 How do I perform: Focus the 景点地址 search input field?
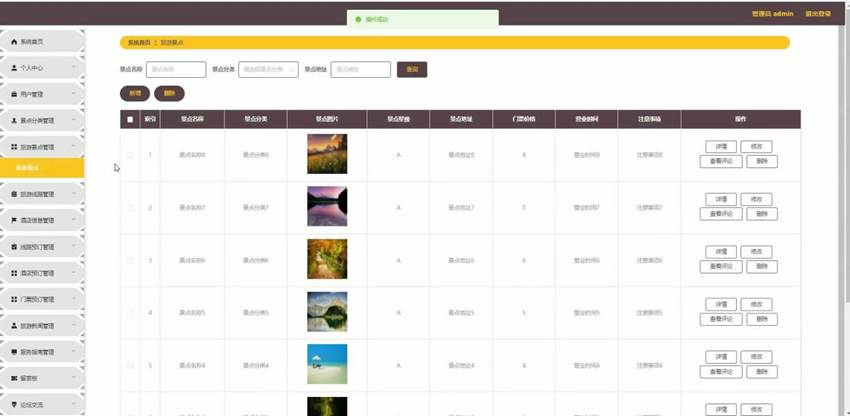[x=360, y=69]
